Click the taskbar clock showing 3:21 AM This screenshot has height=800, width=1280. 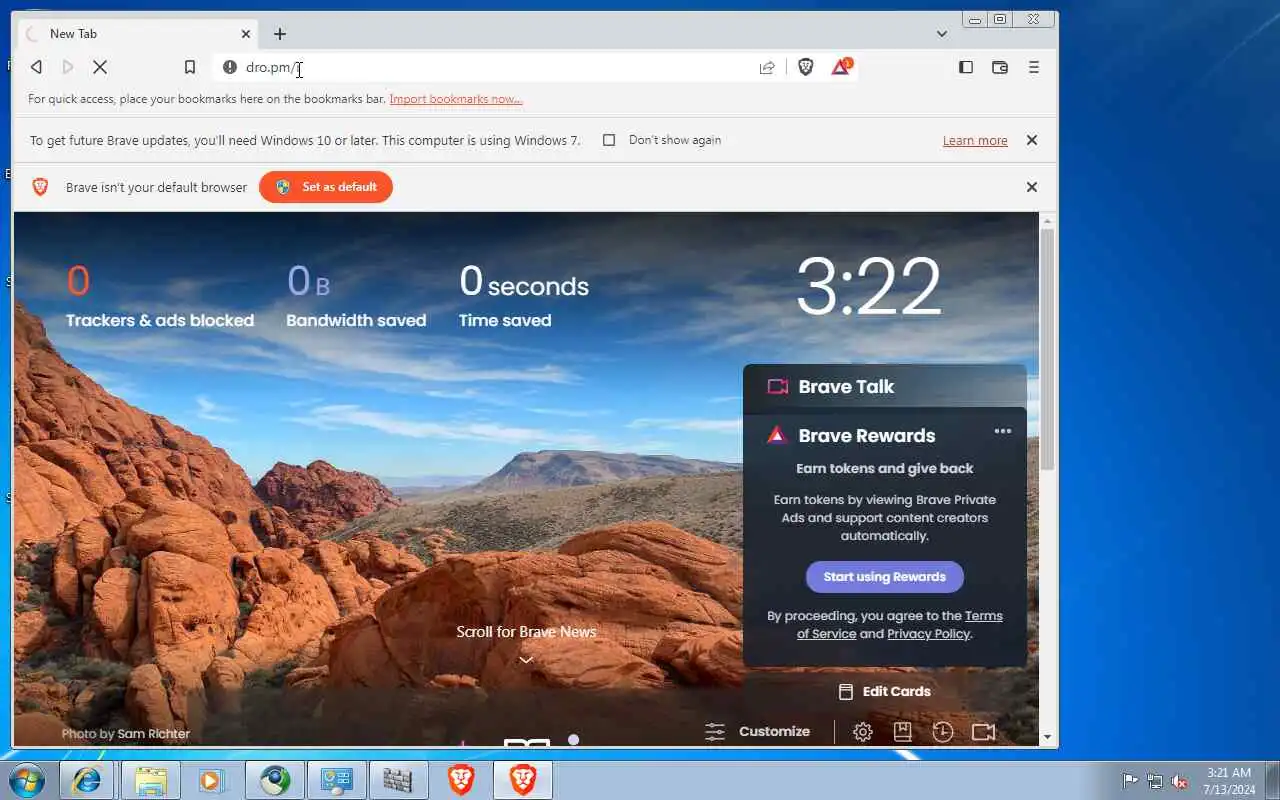1229,781
